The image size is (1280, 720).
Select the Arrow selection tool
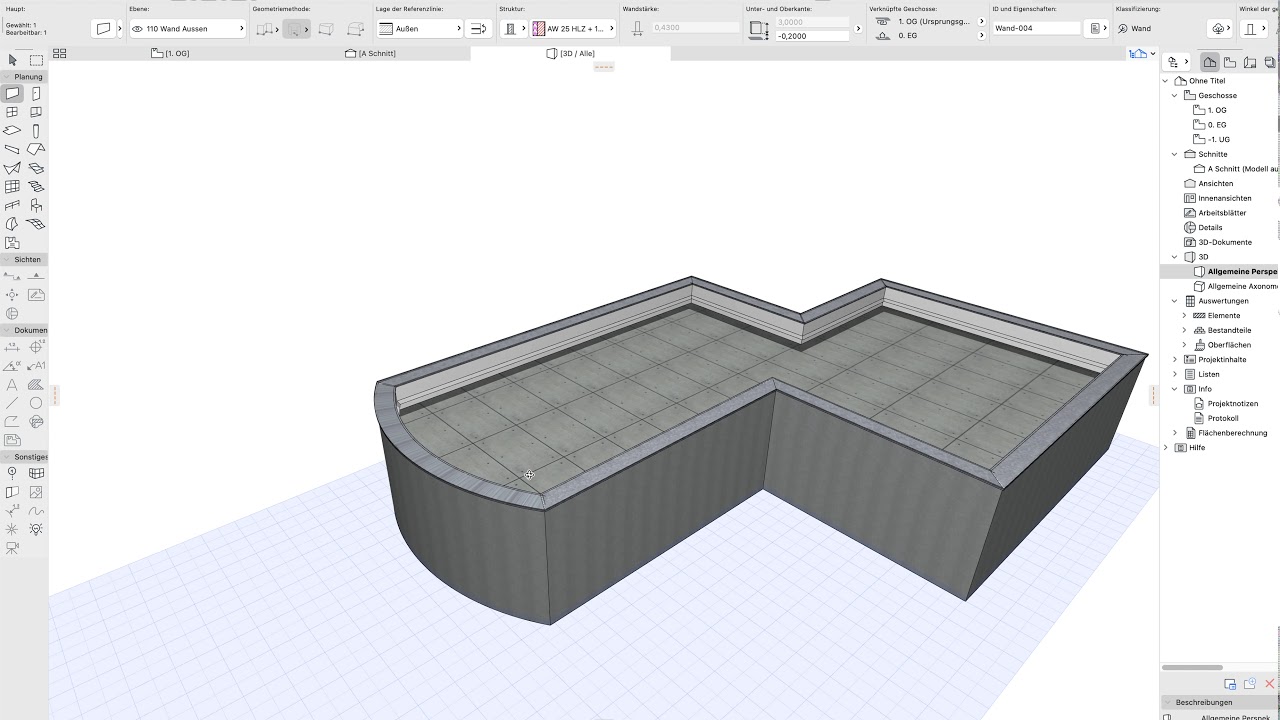point(12,60)
